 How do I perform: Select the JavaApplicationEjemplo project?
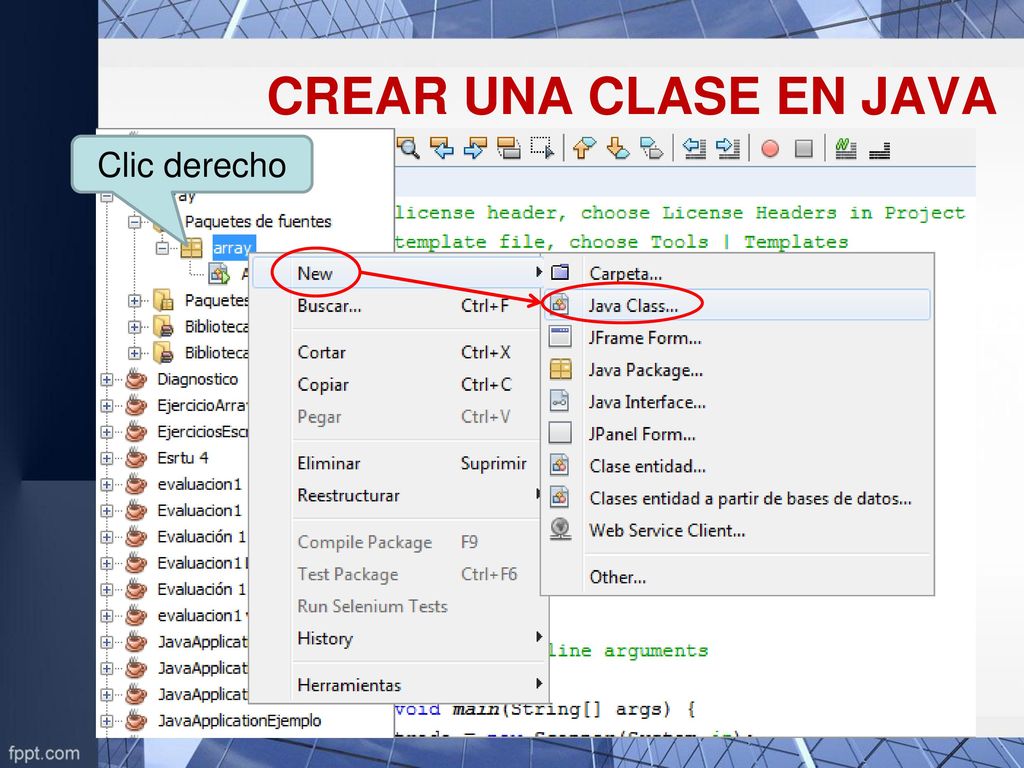[239, 720]
